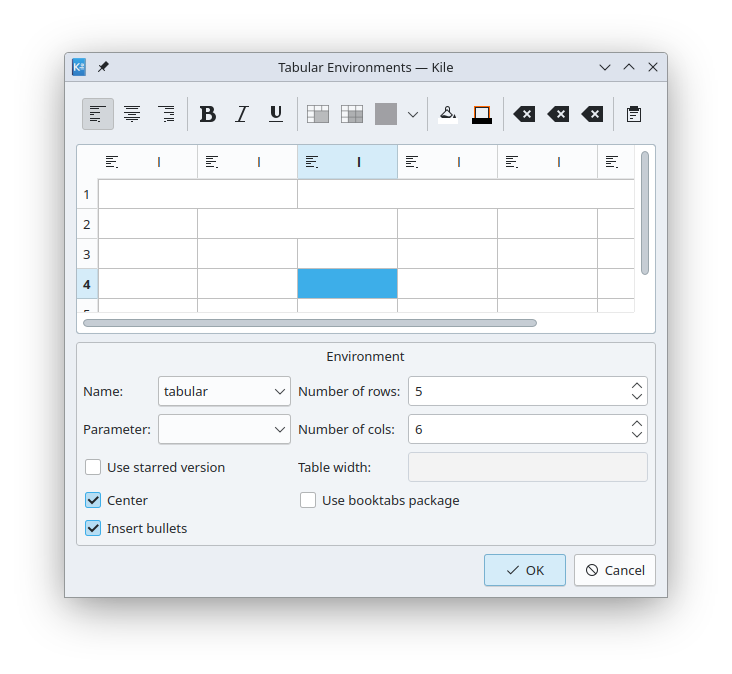Viewport: 732px width, 674px height.
Task: Click the Join Cells icon
Action: click(318, 114)
